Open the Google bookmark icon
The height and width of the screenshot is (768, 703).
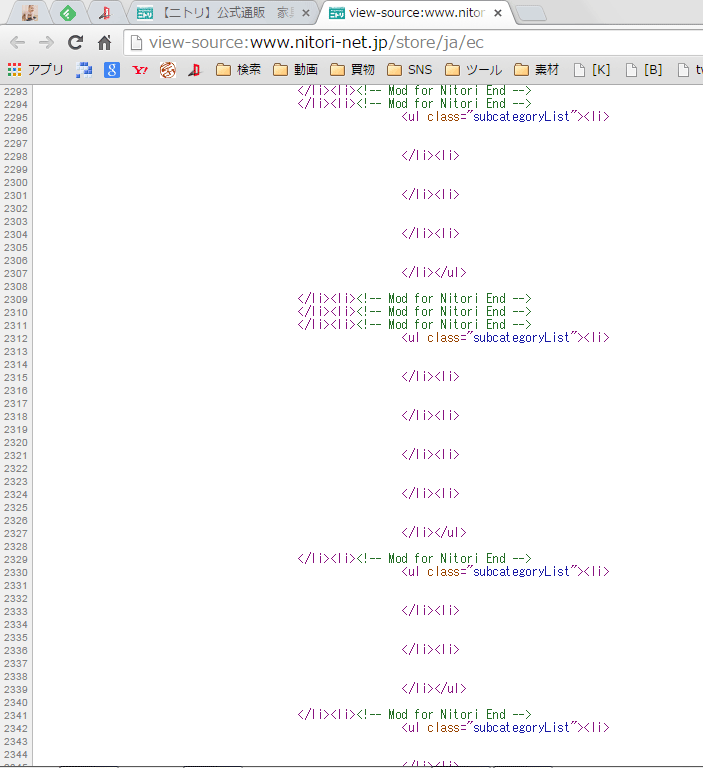click(113, 70)
